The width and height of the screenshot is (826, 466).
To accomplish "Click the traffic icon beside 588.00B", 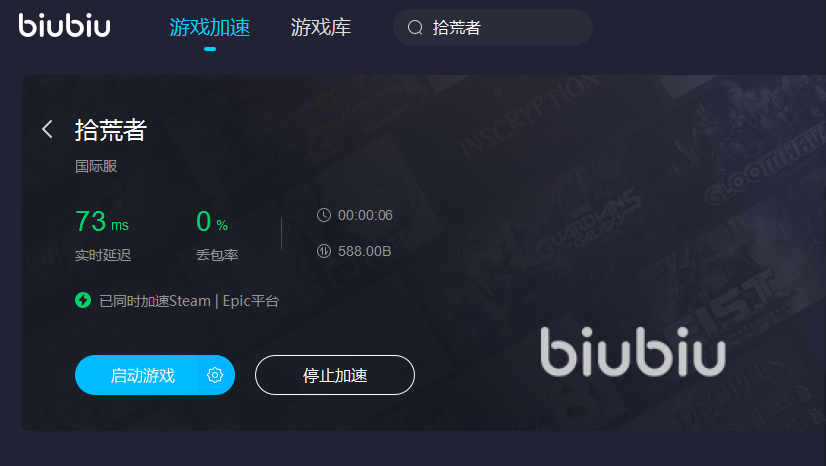I will pyautogui.click(x=323, y=251).
